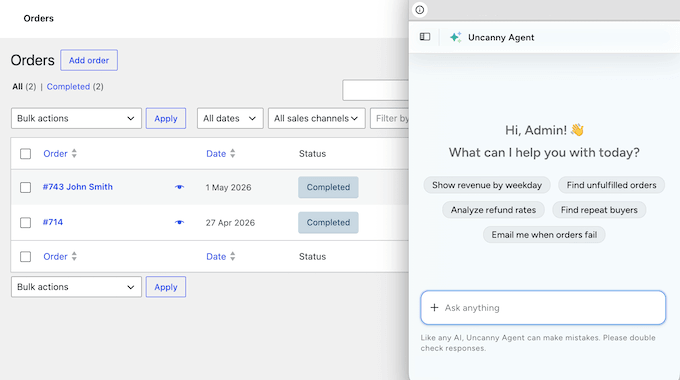Image resolution: width=680 pixels, height=380 pixels.
Task: Open order #714 link
Action: 52,222
